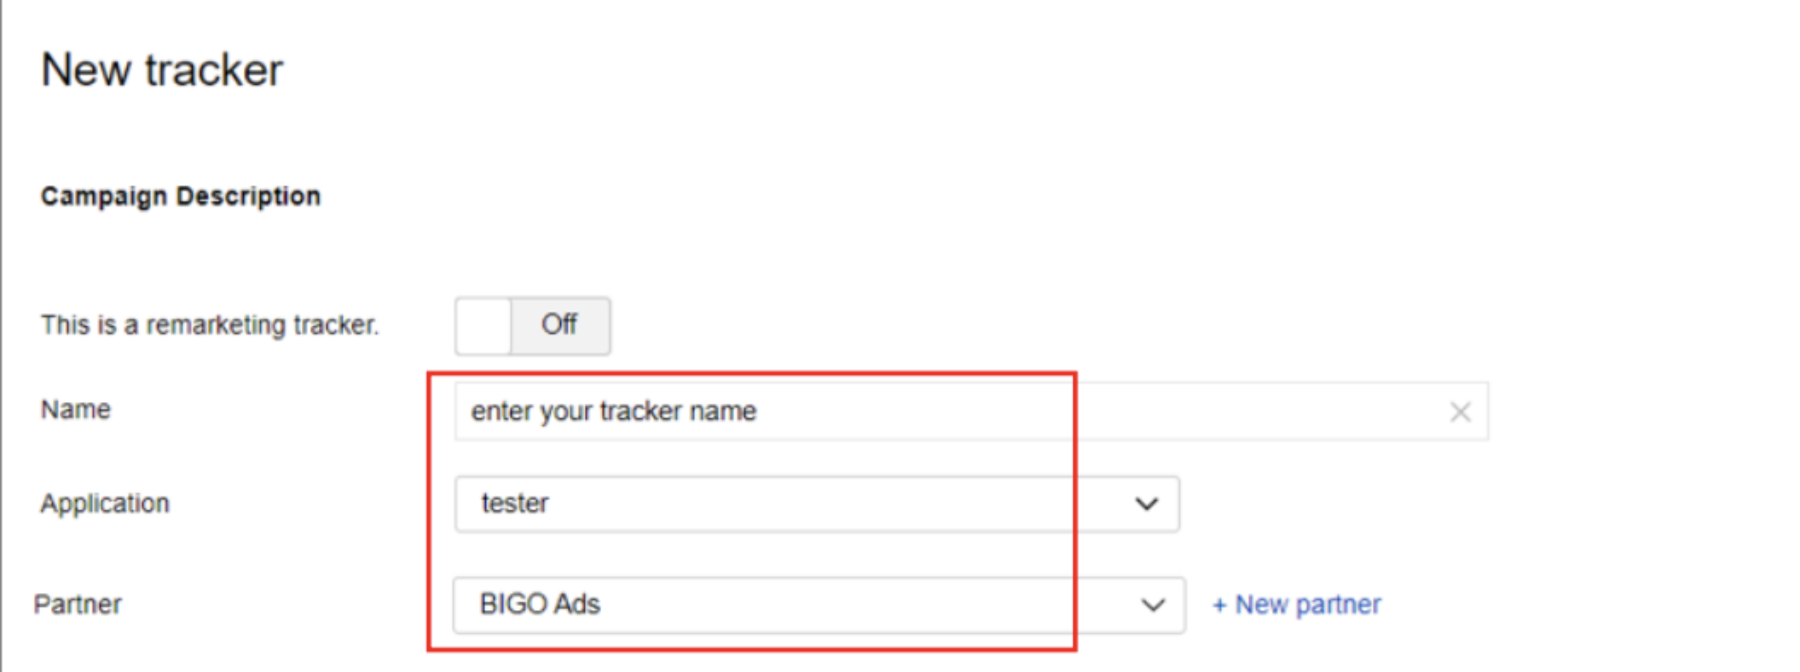Click the Application dropdown chevron arrow

click(1146, 504)
